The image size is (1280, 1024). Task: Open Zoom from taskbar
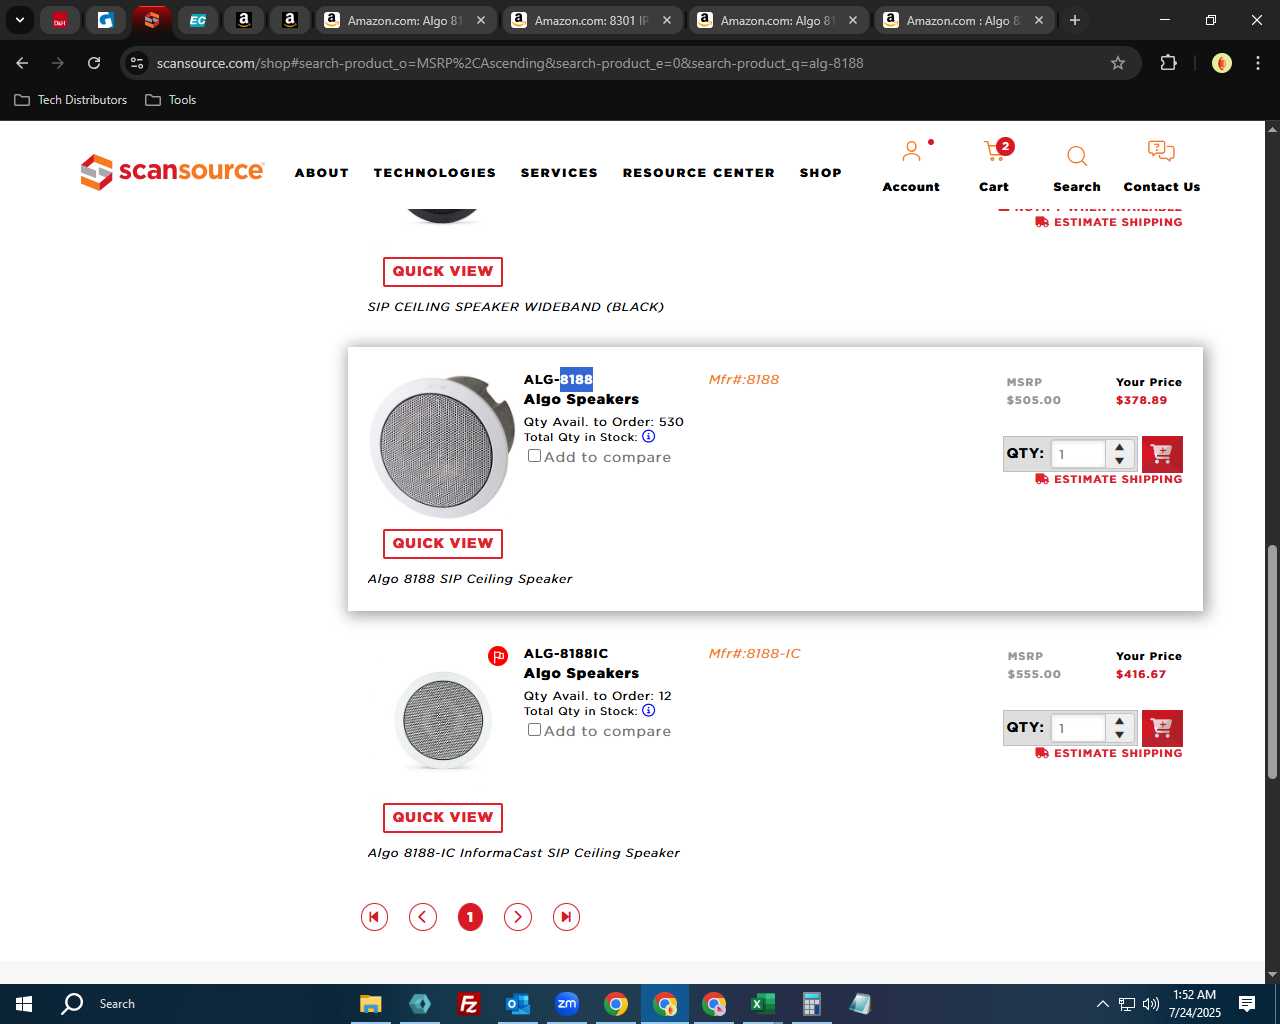pyautogui.click(x=566, y=1004)
